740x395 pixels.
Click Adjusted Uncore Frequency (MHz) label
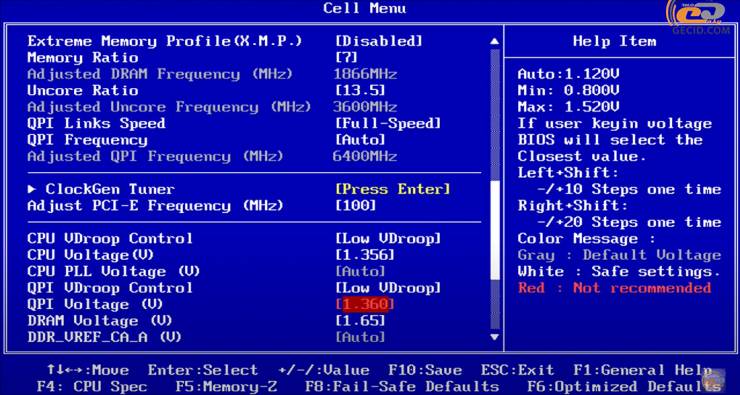pos(169,107)
